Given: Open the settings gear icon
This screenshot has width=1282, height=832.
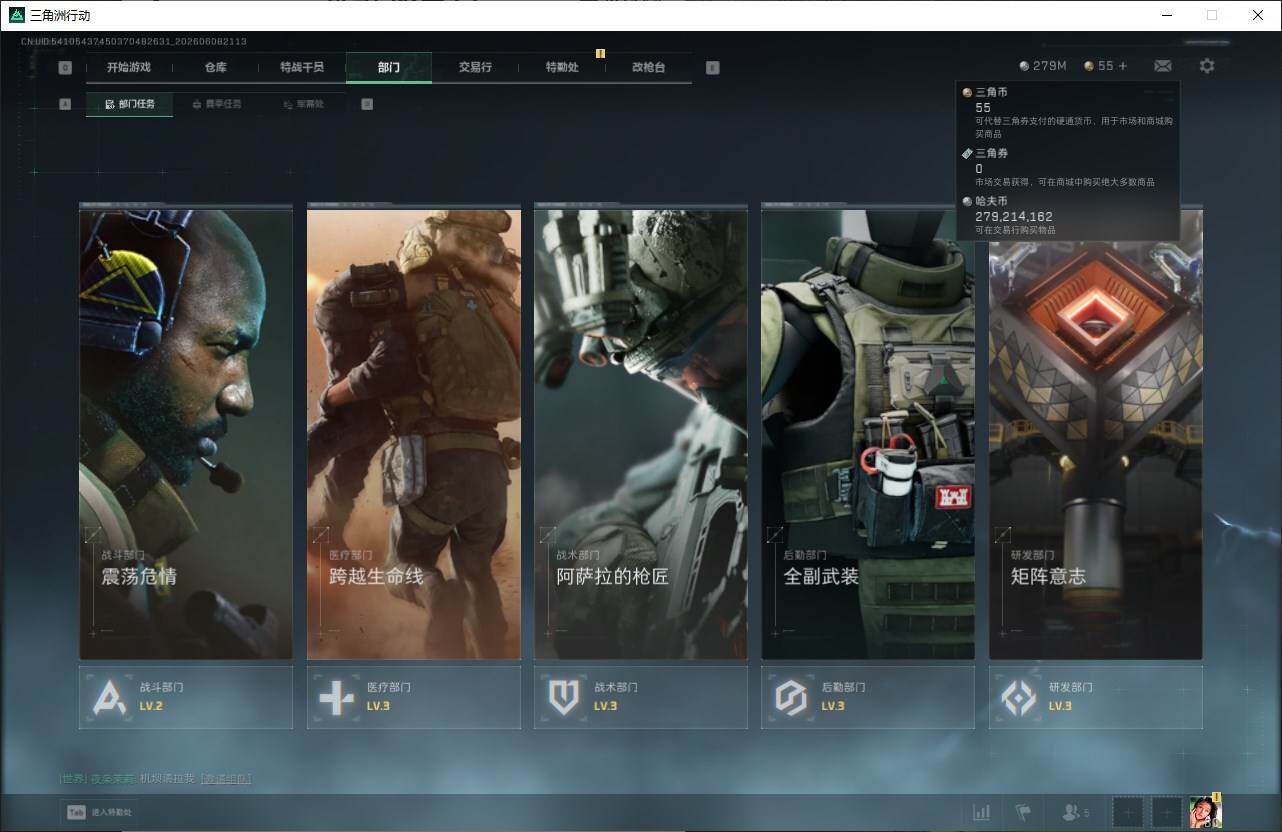Looking at the screenshot, I should tap(1207, 66).
